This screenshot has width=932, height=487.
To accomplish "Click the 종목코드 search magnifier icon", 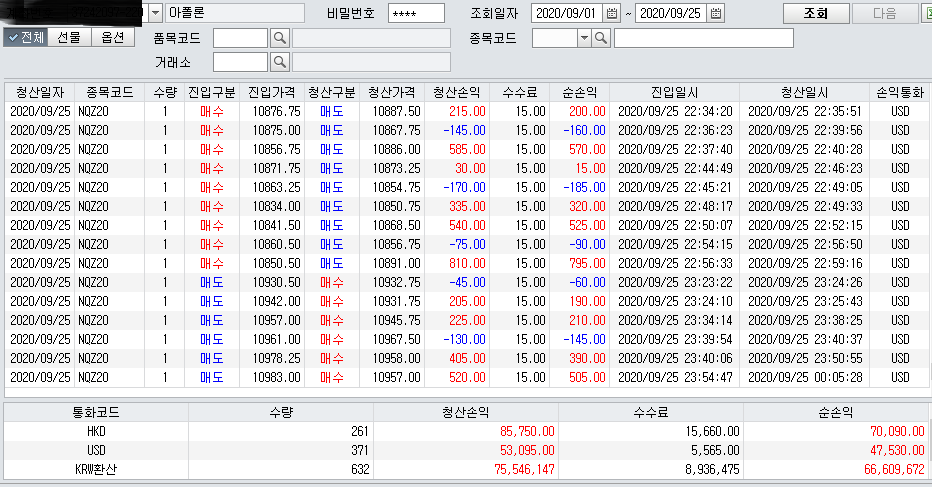I will pos(602,38).
